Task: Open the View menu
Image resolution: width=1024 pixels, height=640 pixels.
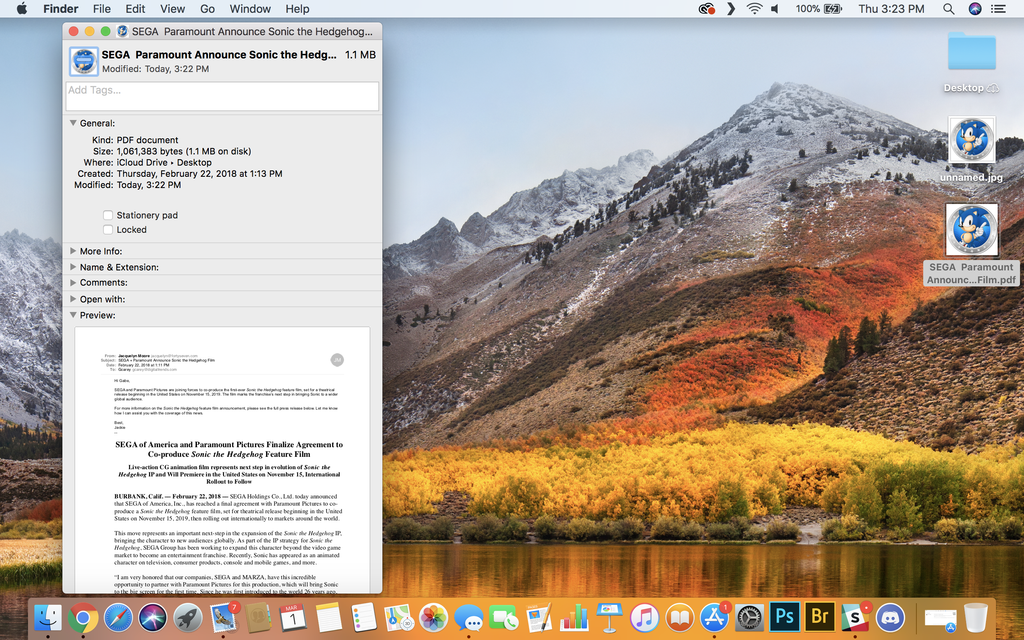Action: [x=172, y=9]
